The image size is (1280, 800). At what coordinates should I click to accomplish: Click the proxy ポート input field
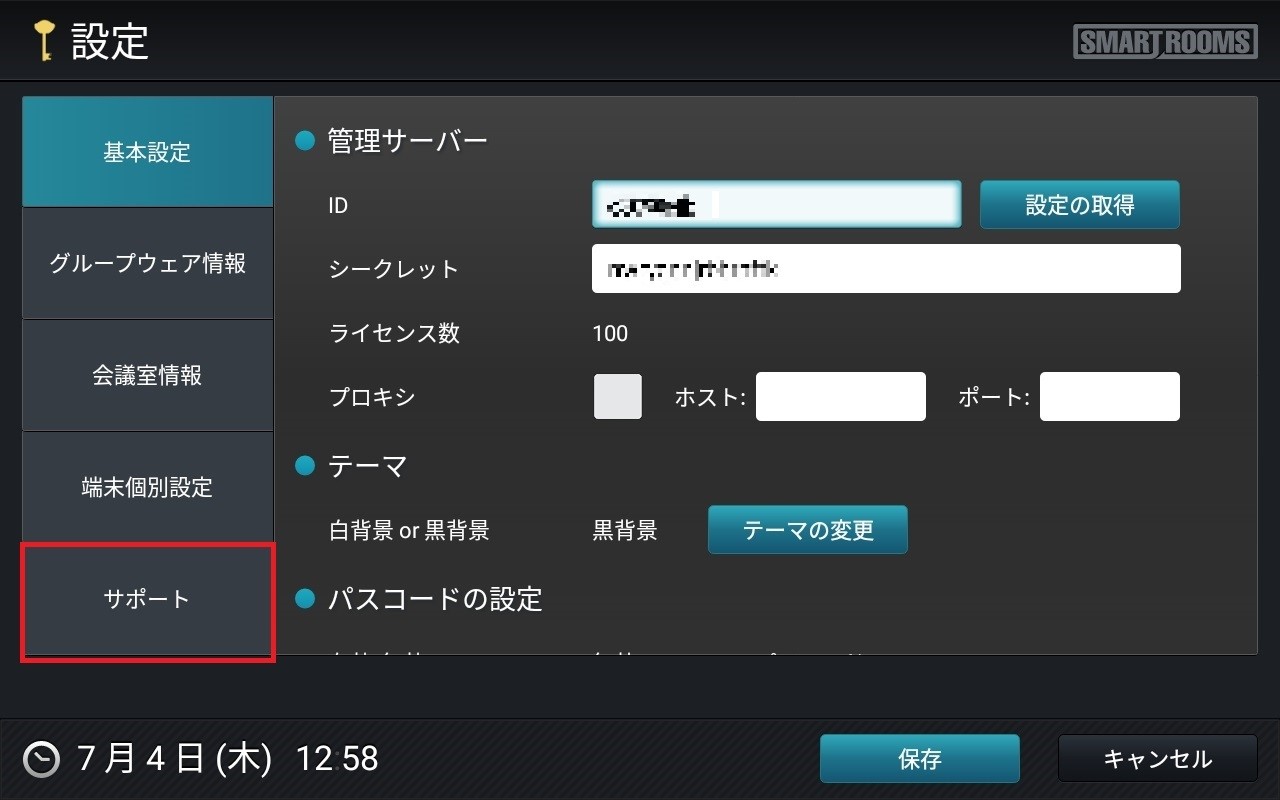click(1109, 397)
